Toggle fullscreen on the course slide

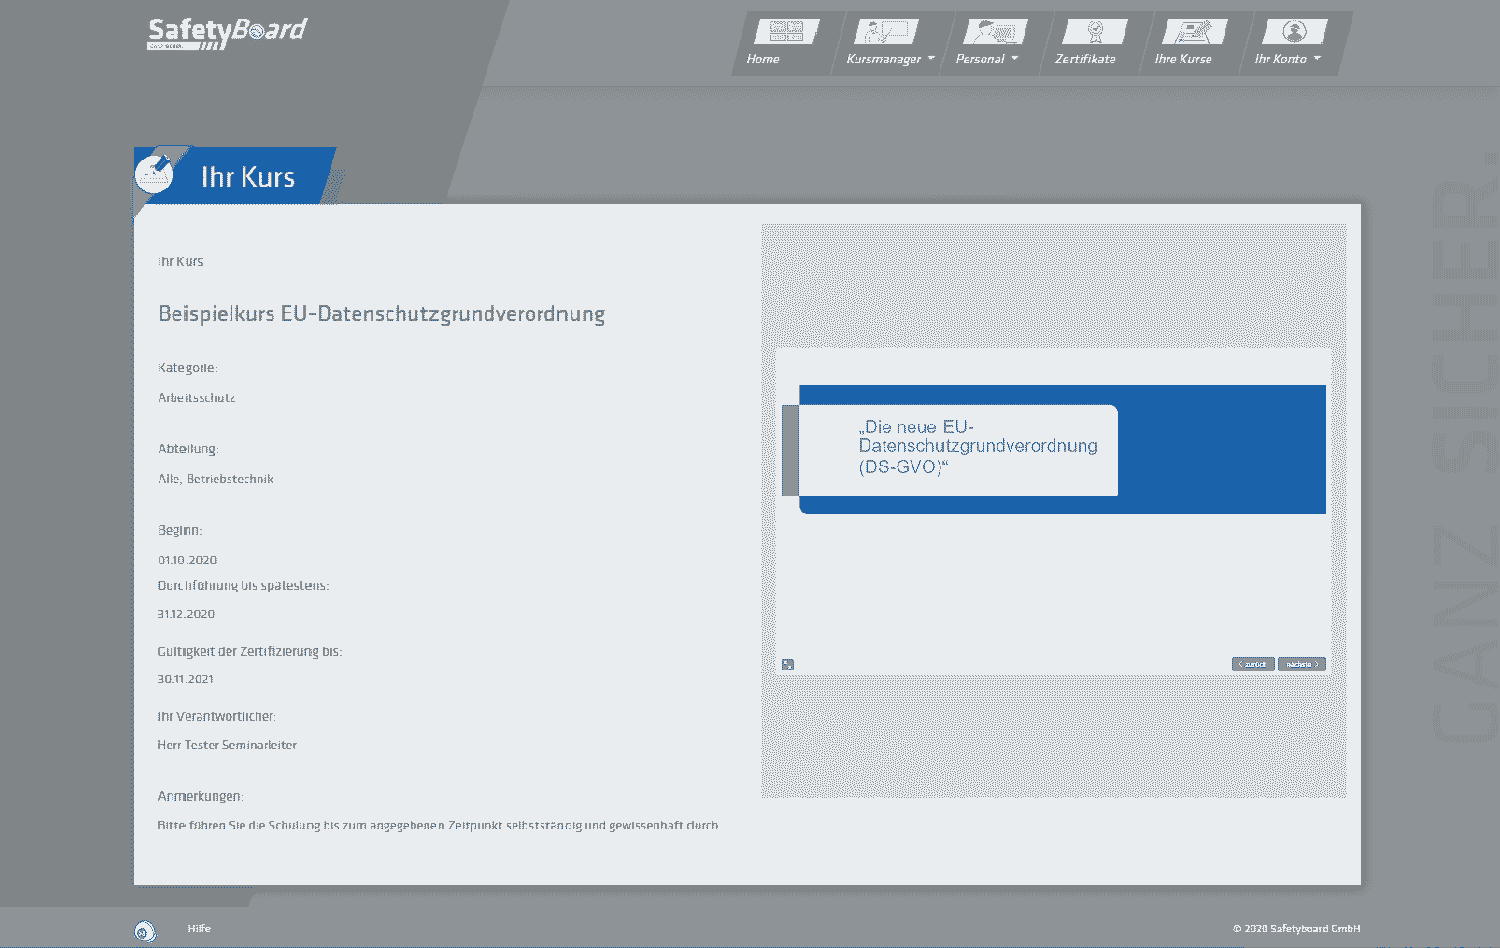[788, 664]
